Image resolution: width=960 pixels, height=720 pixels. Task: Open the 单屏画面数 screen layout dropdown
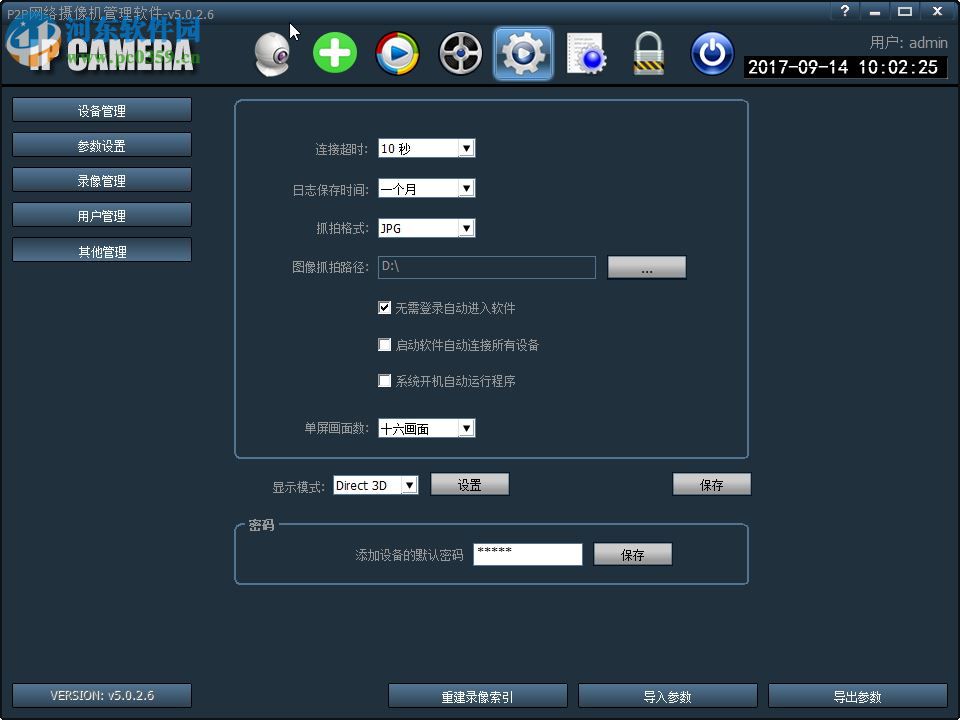click(466, 427)
